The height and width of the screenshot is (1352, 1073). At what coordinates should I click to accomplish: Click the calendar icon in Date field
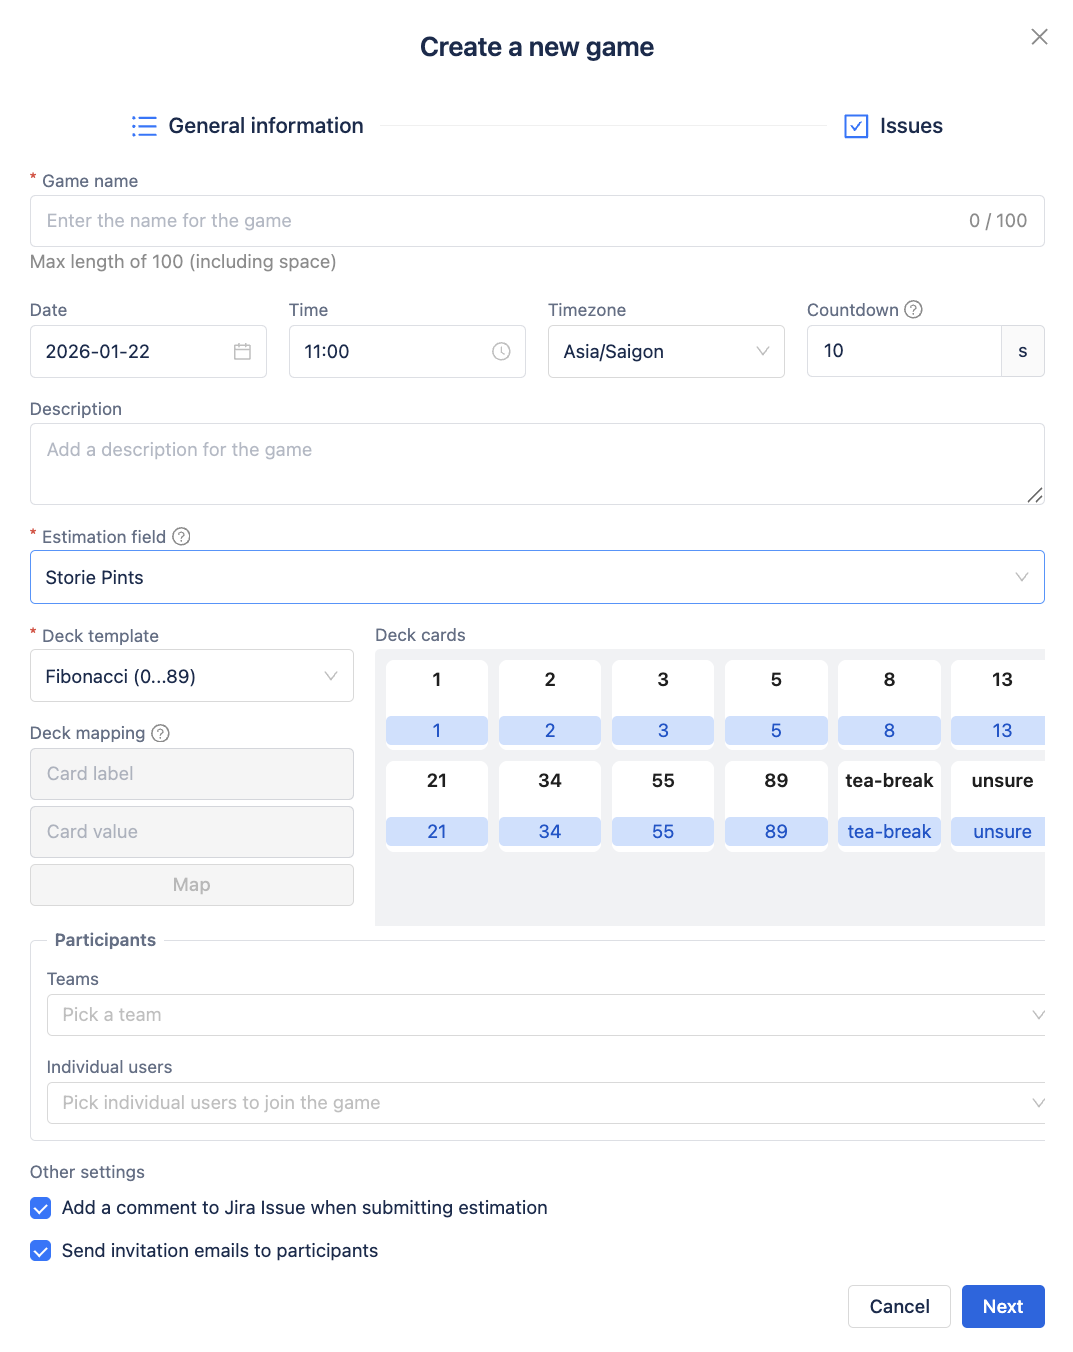coord(242,352)
